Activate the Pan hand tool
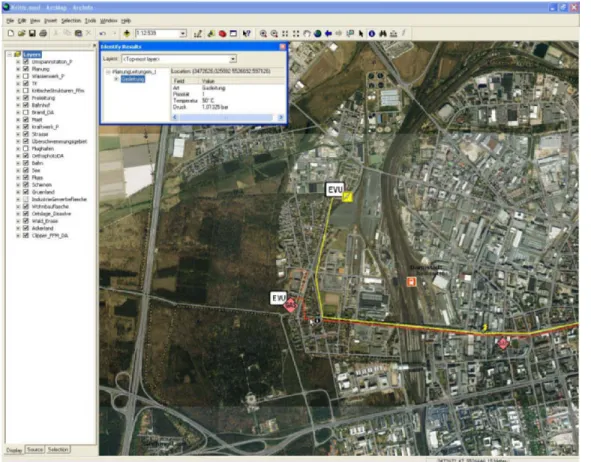The width and height of the screenshot is (591, 462). click(307, 34)
